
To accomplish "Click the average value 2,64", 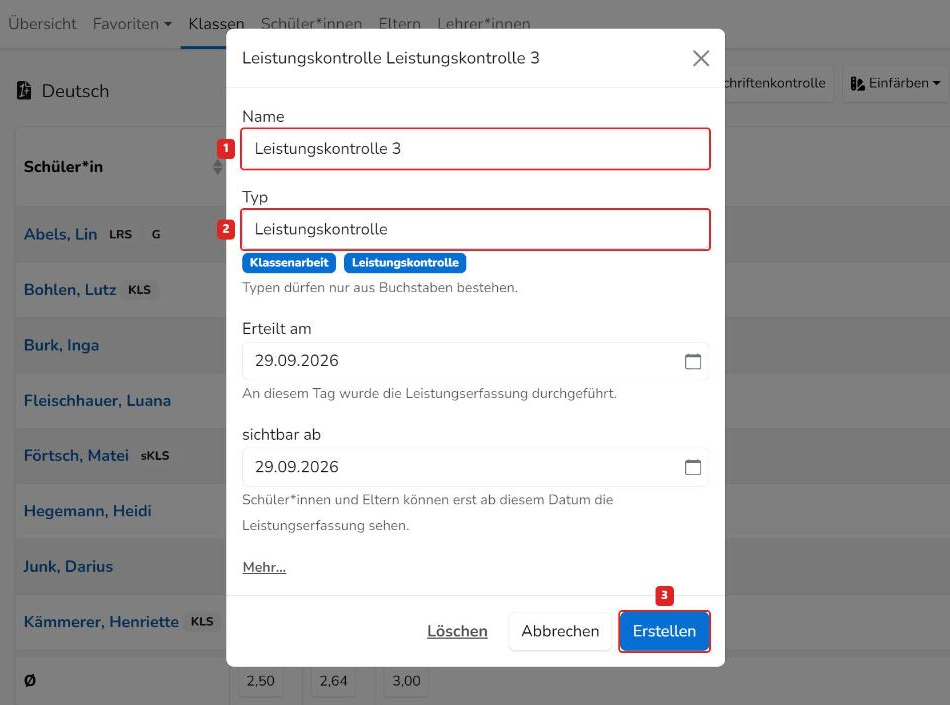I will point(333,681).
